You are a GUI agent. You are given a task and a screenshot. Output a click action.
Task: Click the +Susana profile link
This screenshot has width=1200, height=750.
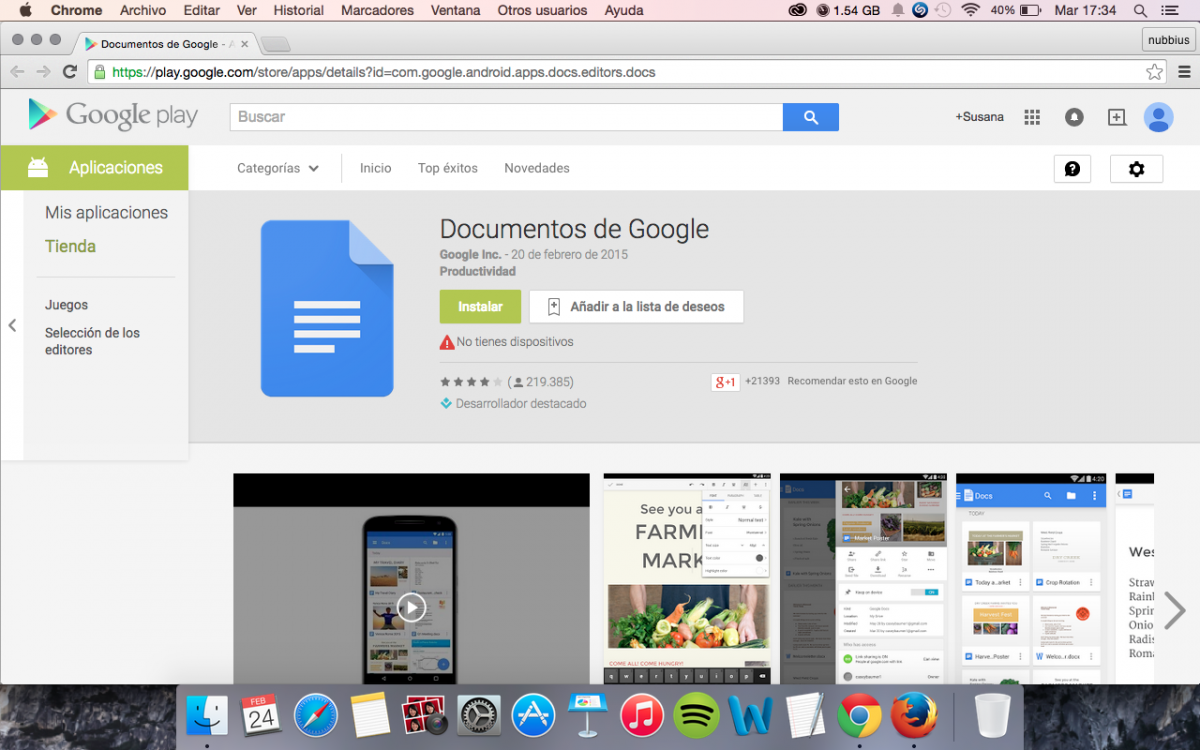pos(979,117)
